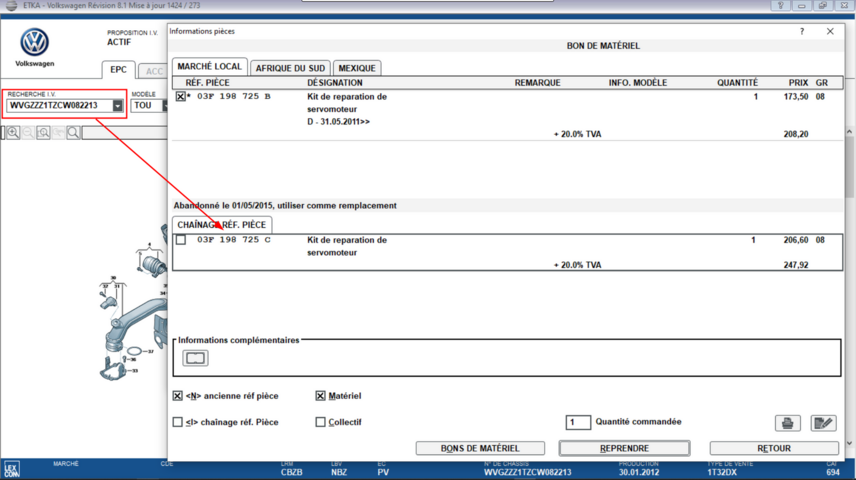The height and width of the screenshot is (480, 856).
Task: Toggle <N> ancienne réf pièce checkbox
Action: coord(177,396)
